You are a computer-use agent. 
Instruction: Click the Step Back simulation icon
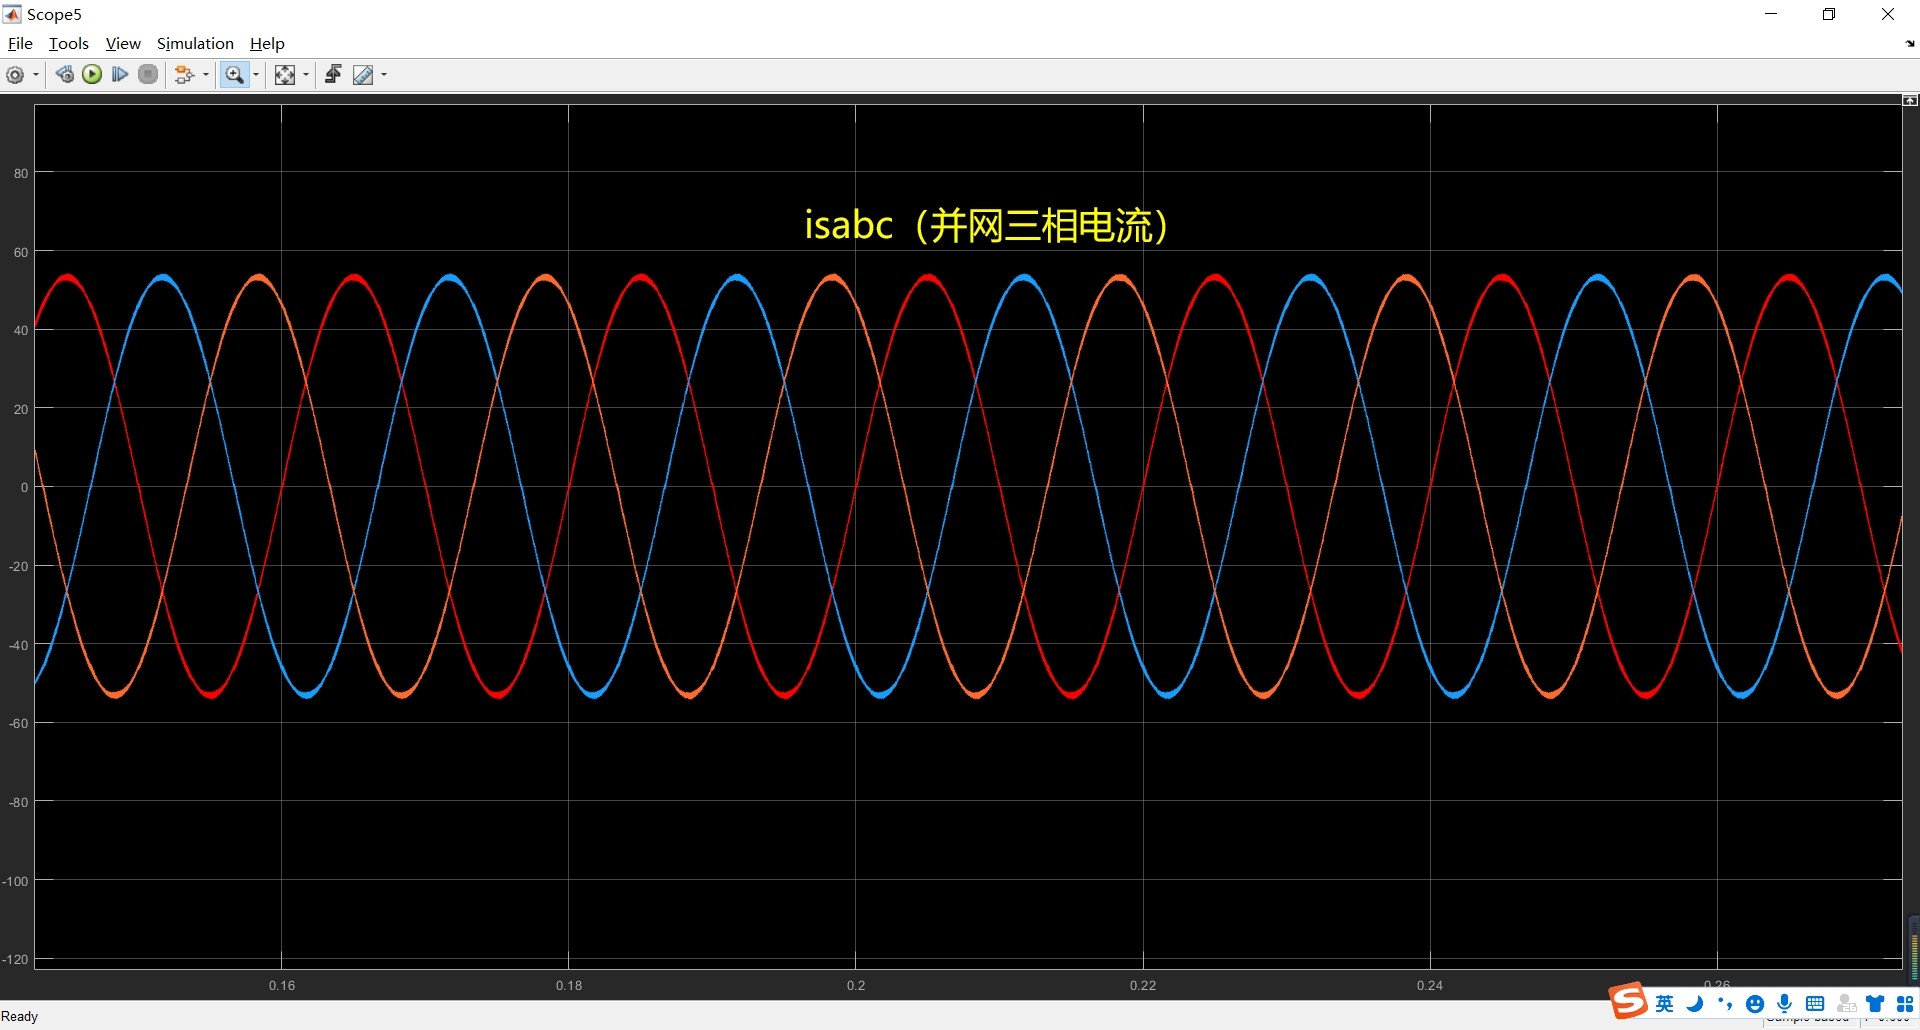(64, 75)
